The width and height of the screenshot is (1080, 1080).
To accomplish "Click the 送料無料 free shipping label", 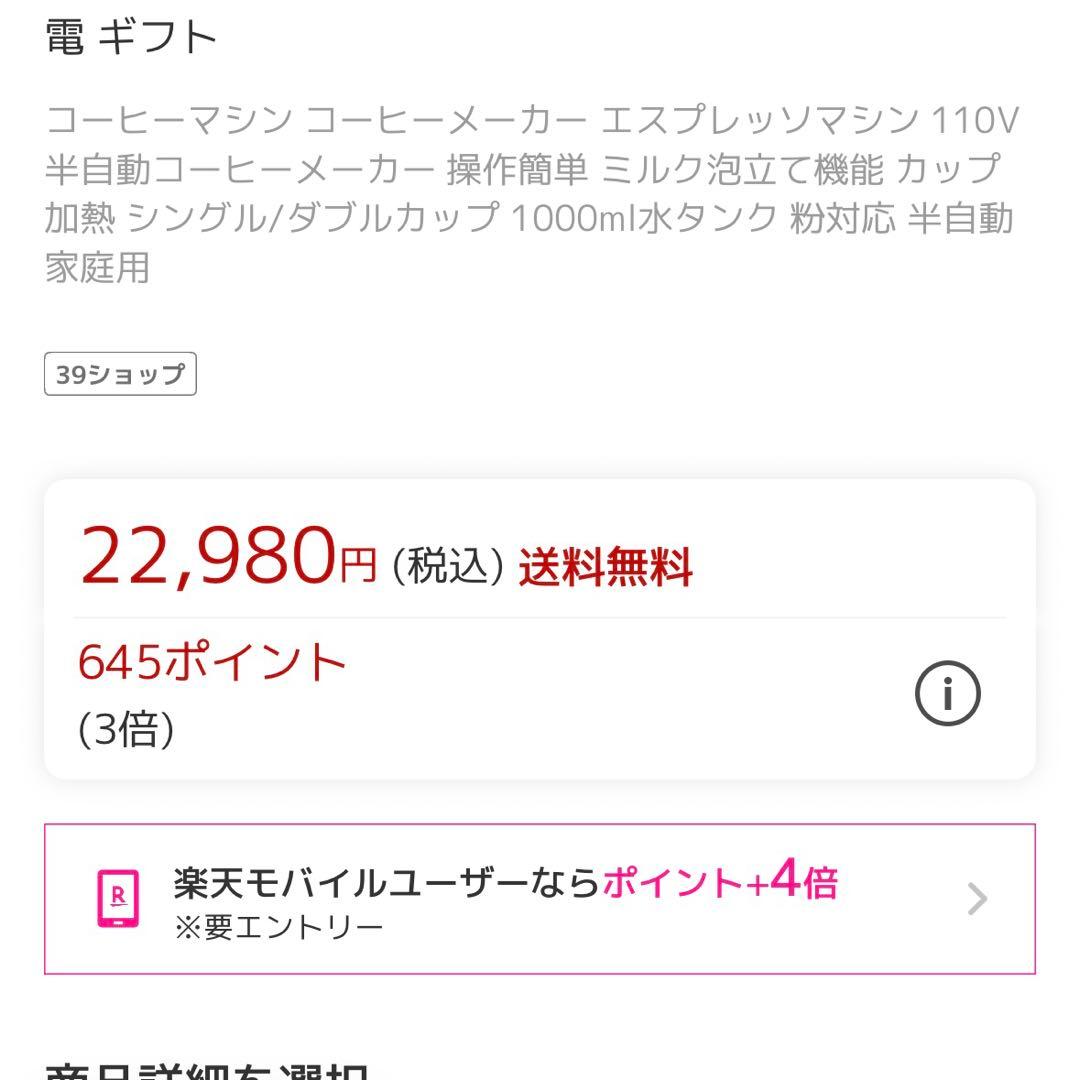I will 605,567.
